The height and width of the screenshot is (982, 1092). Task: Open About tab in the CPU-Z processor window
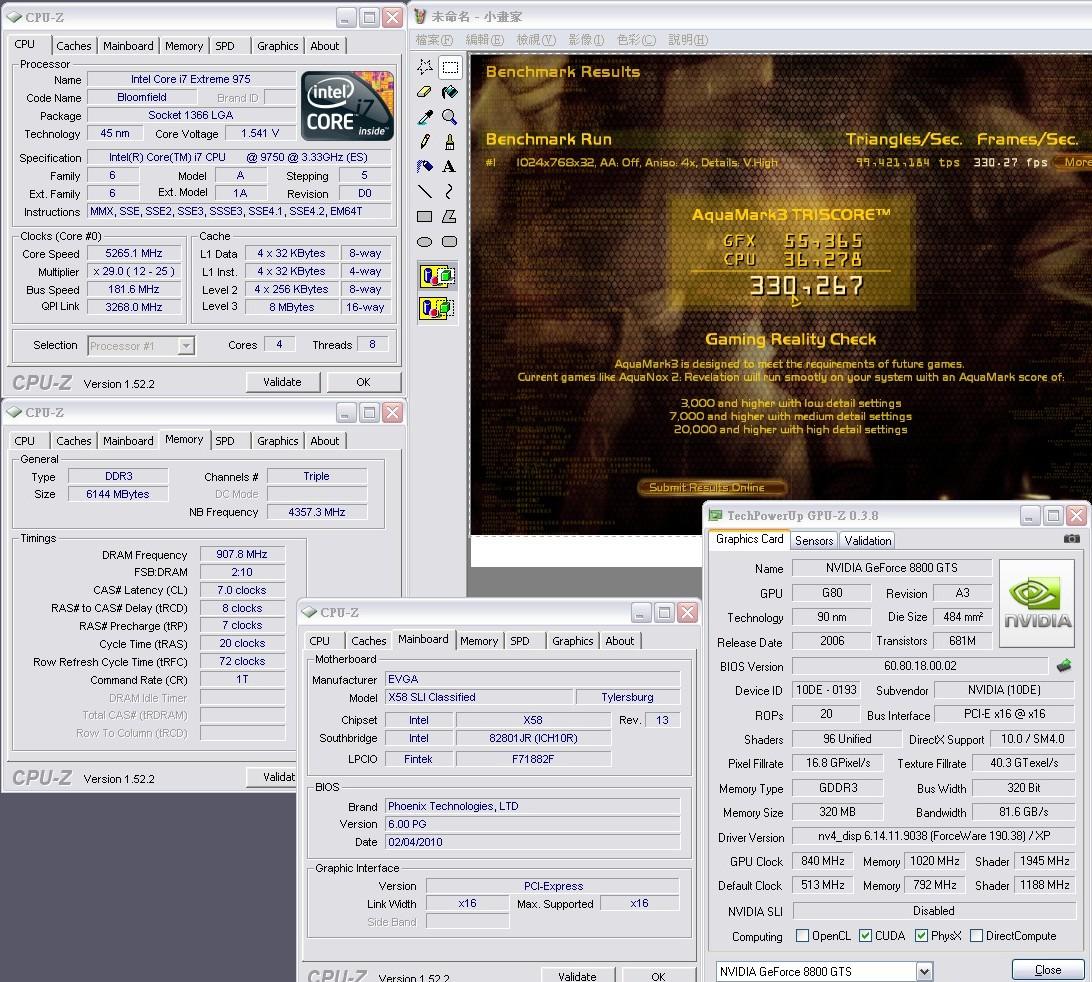point(325,46)
